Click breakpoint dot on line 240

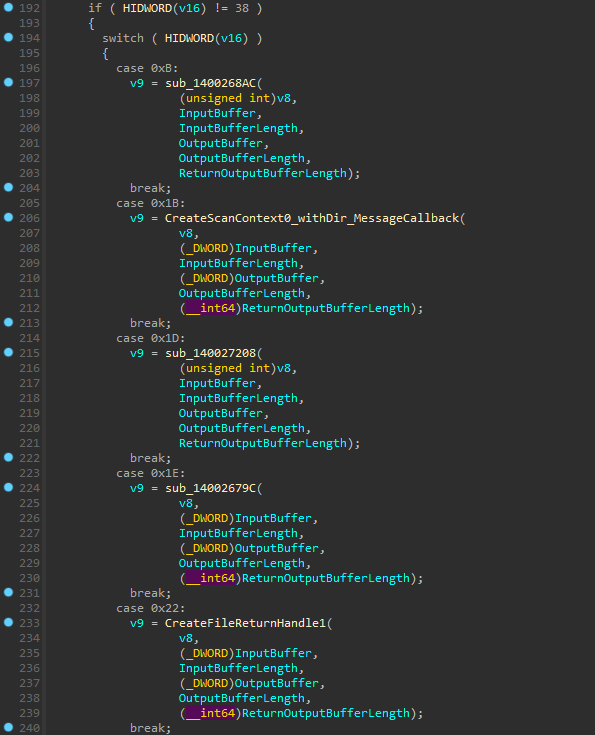coord(8,728)
